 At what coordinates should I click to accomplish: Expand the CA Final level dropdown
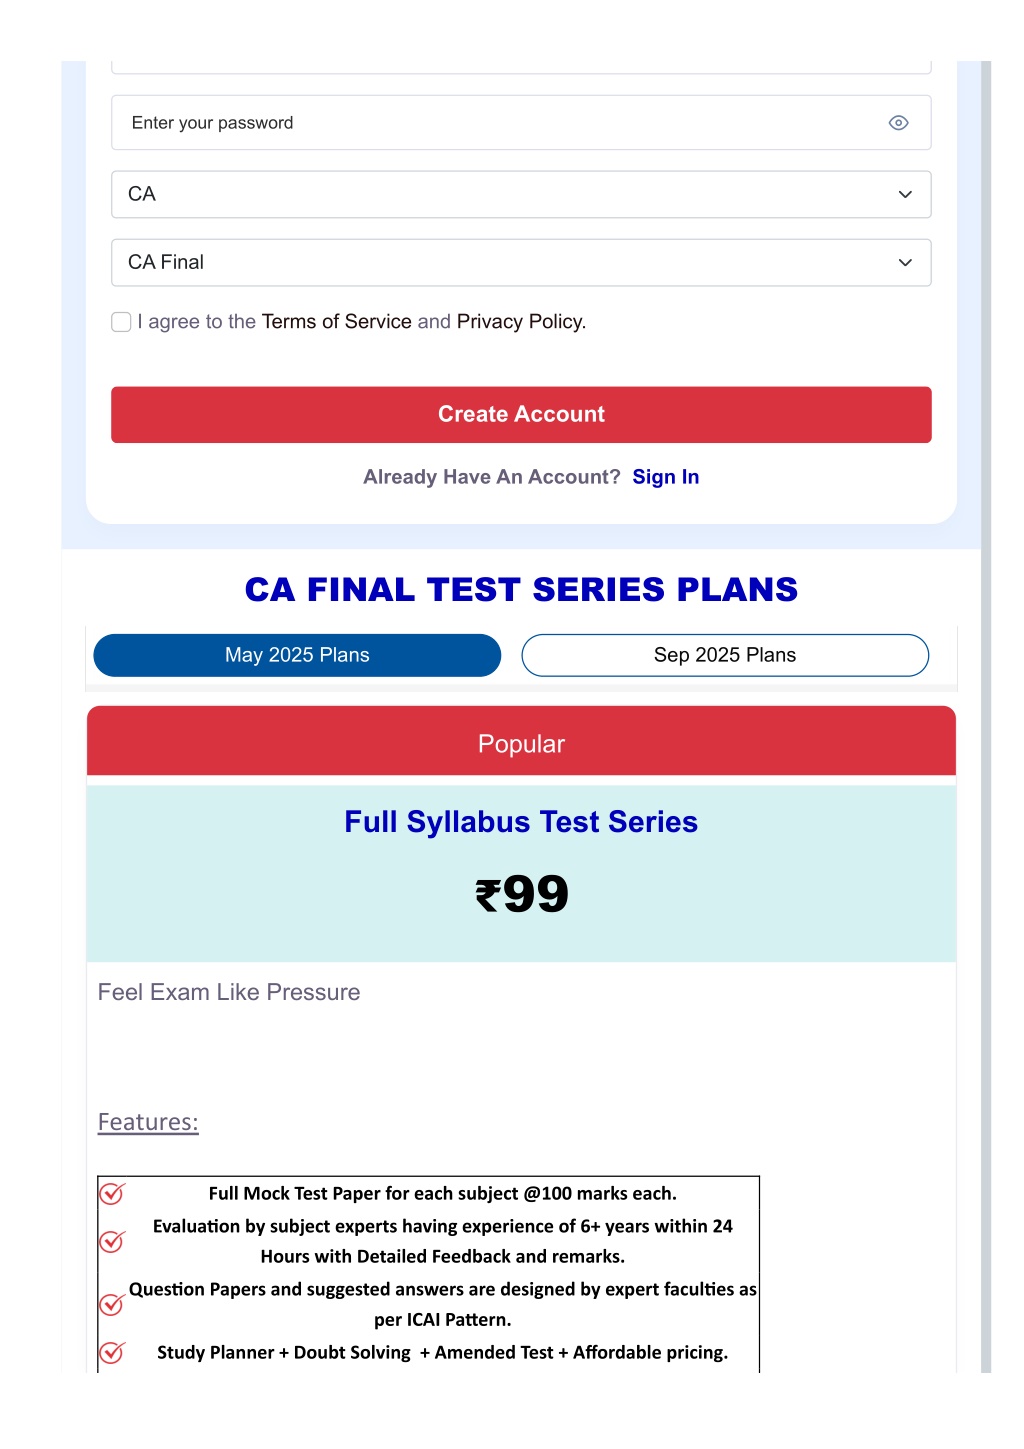pos(521,262)
